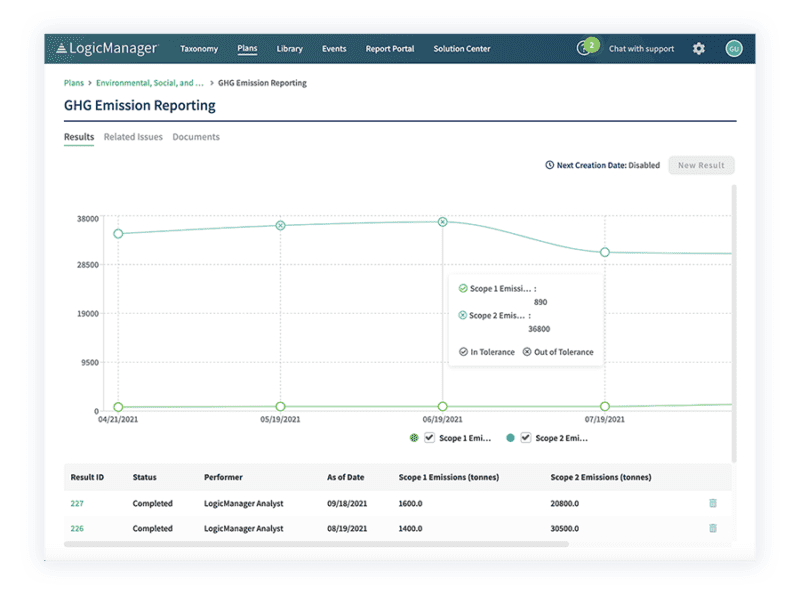
Task: Open Chat with support
Action: (x=641, y=47)
